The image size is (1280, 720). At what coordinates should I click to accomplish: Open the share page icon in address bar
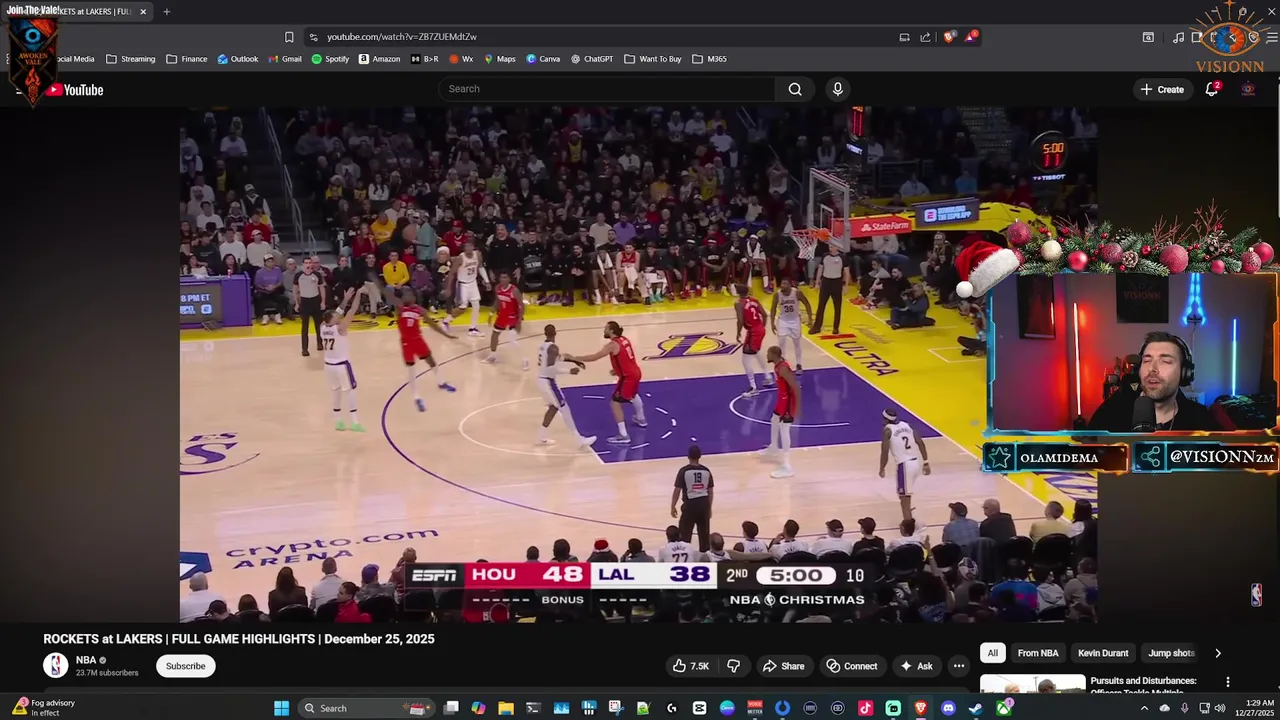coord(925,37)
